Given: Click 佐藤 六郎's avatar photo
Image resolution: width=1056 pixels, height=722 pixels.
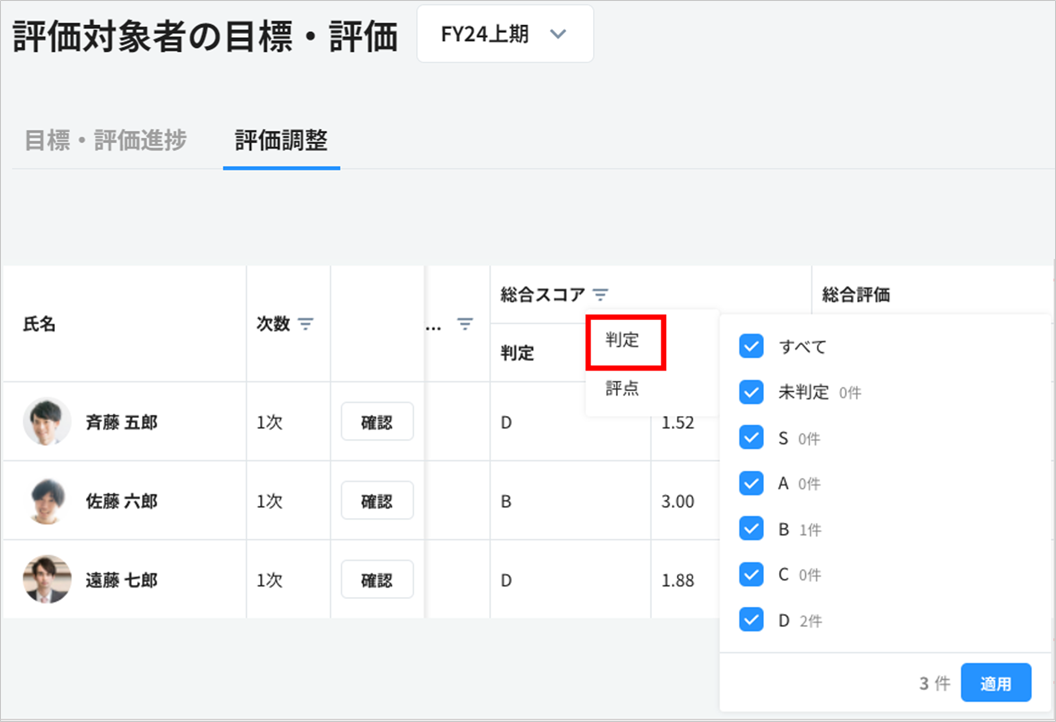Looking at the screenshot, I should point(47,501).
